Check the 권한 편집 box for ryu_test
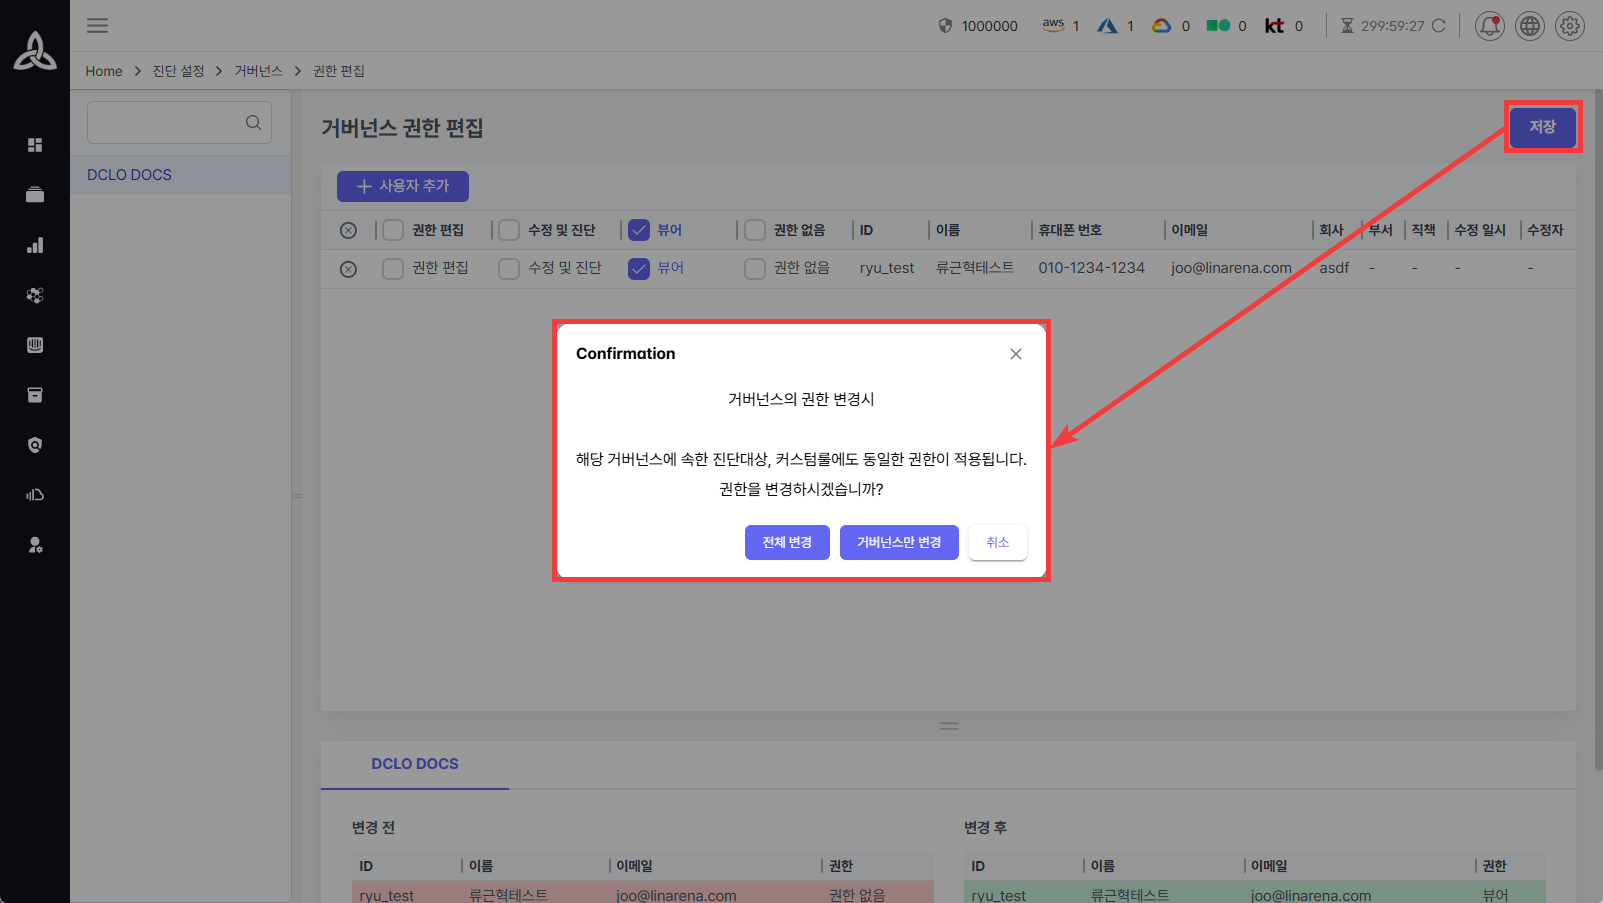1603x903 pixels. (x=393, y=269)
